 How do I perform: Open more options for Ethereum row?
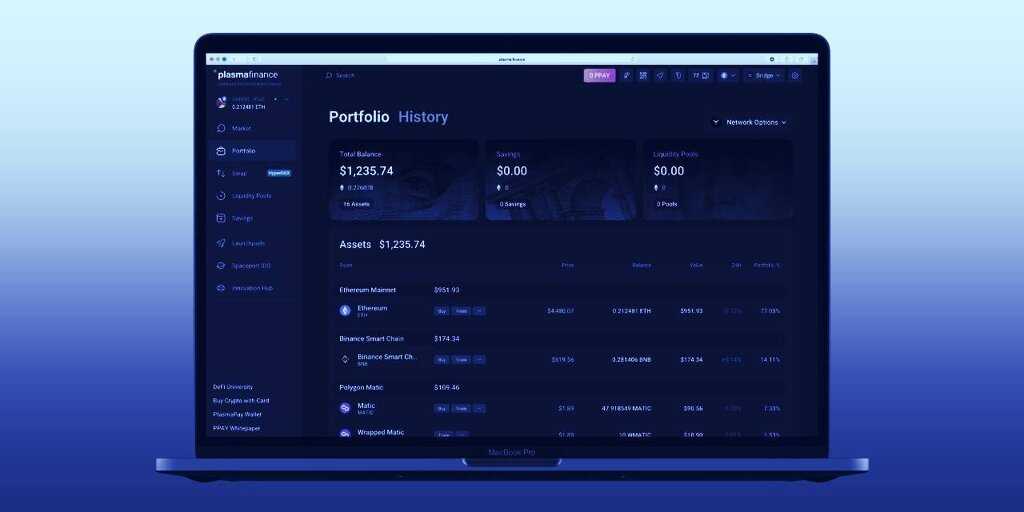click(x=479, y=312)
